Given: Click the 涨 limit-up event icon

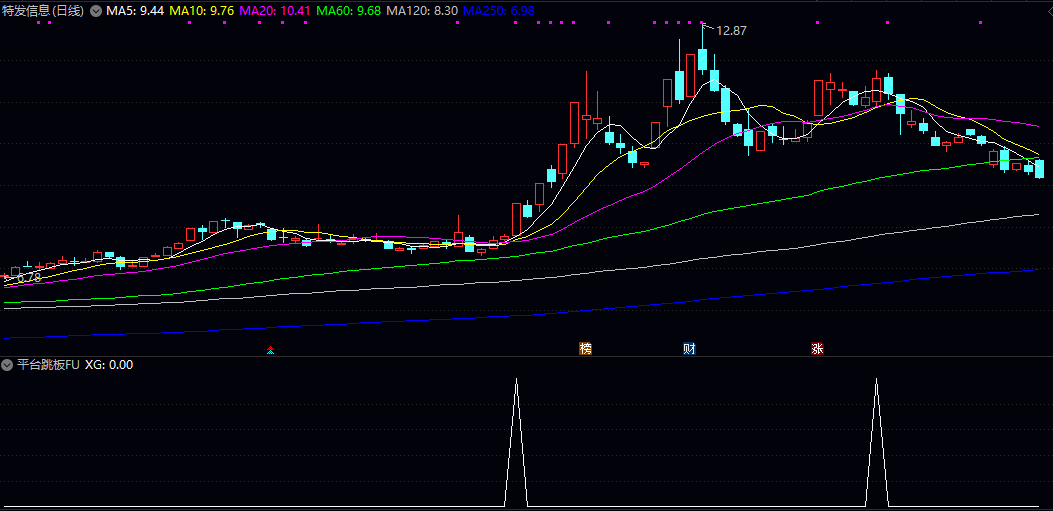Looking at the screenshot, I should click(817, 349).
